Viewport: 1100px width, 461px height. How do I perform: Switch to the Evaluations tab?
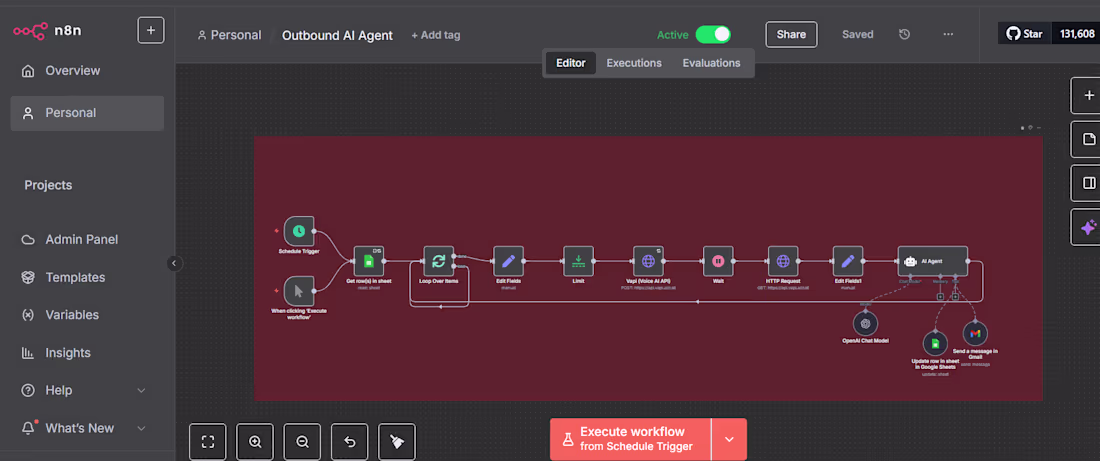click(711, 63)
